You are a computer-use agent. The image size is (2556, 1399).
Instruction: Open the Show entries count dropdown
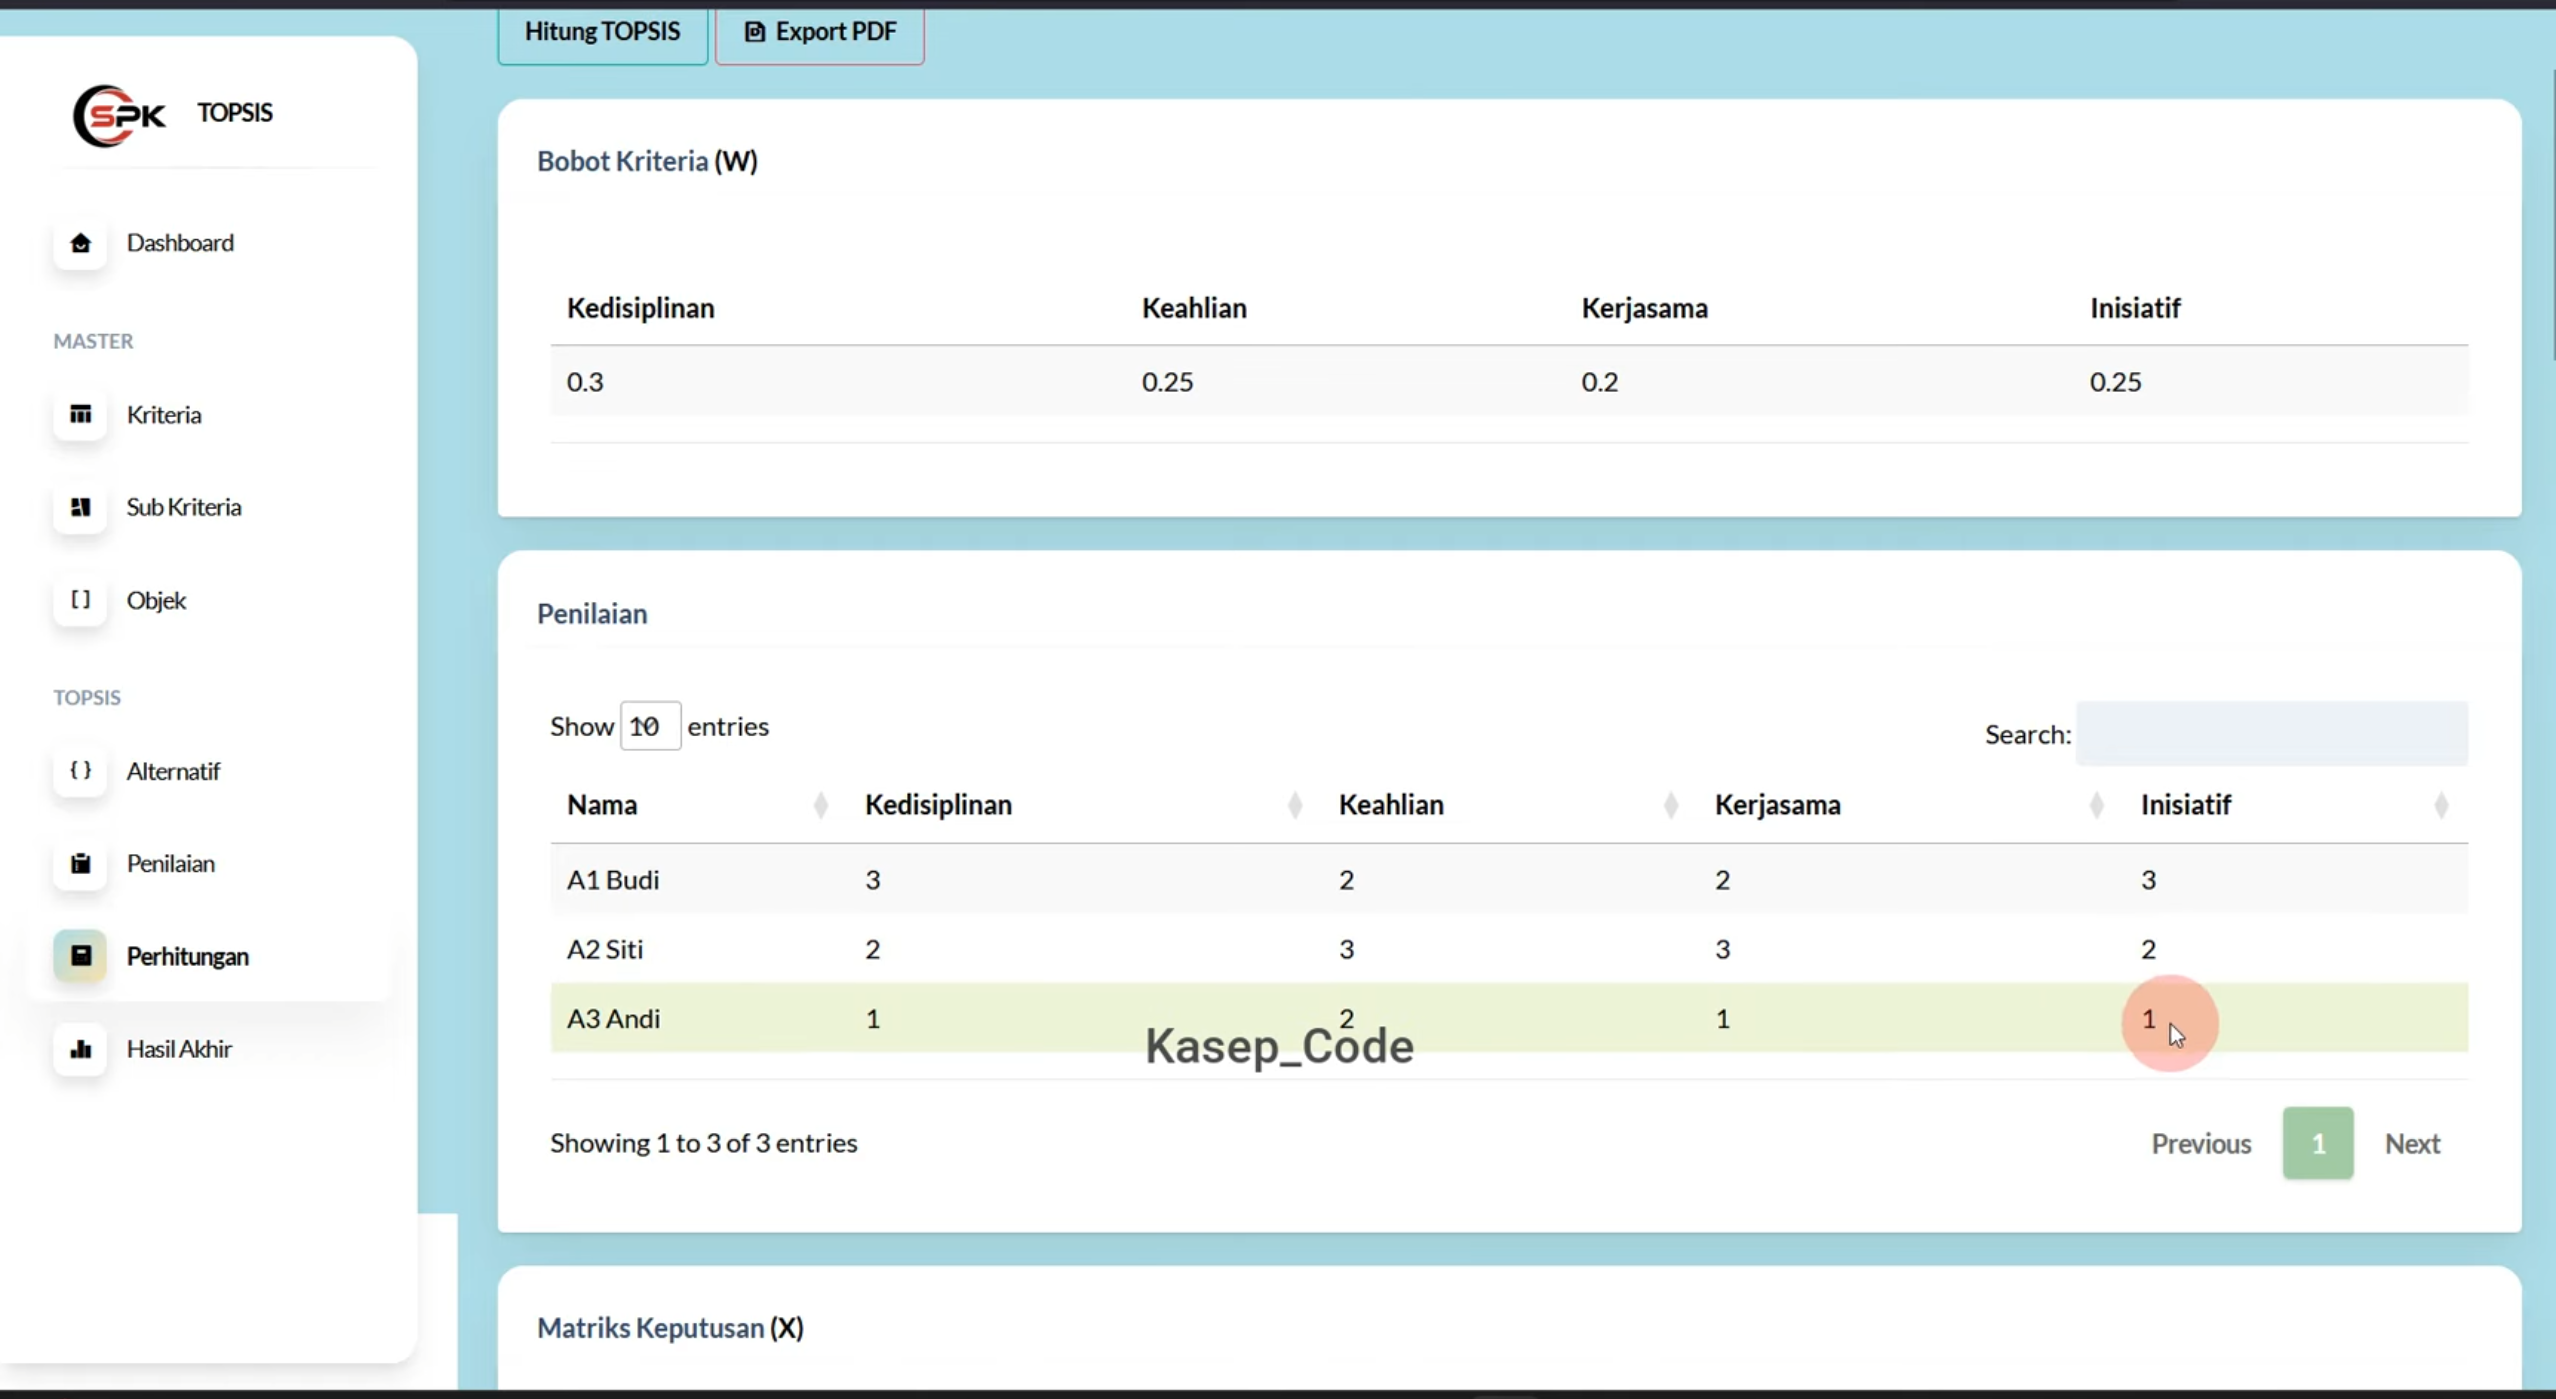(650, 726)
